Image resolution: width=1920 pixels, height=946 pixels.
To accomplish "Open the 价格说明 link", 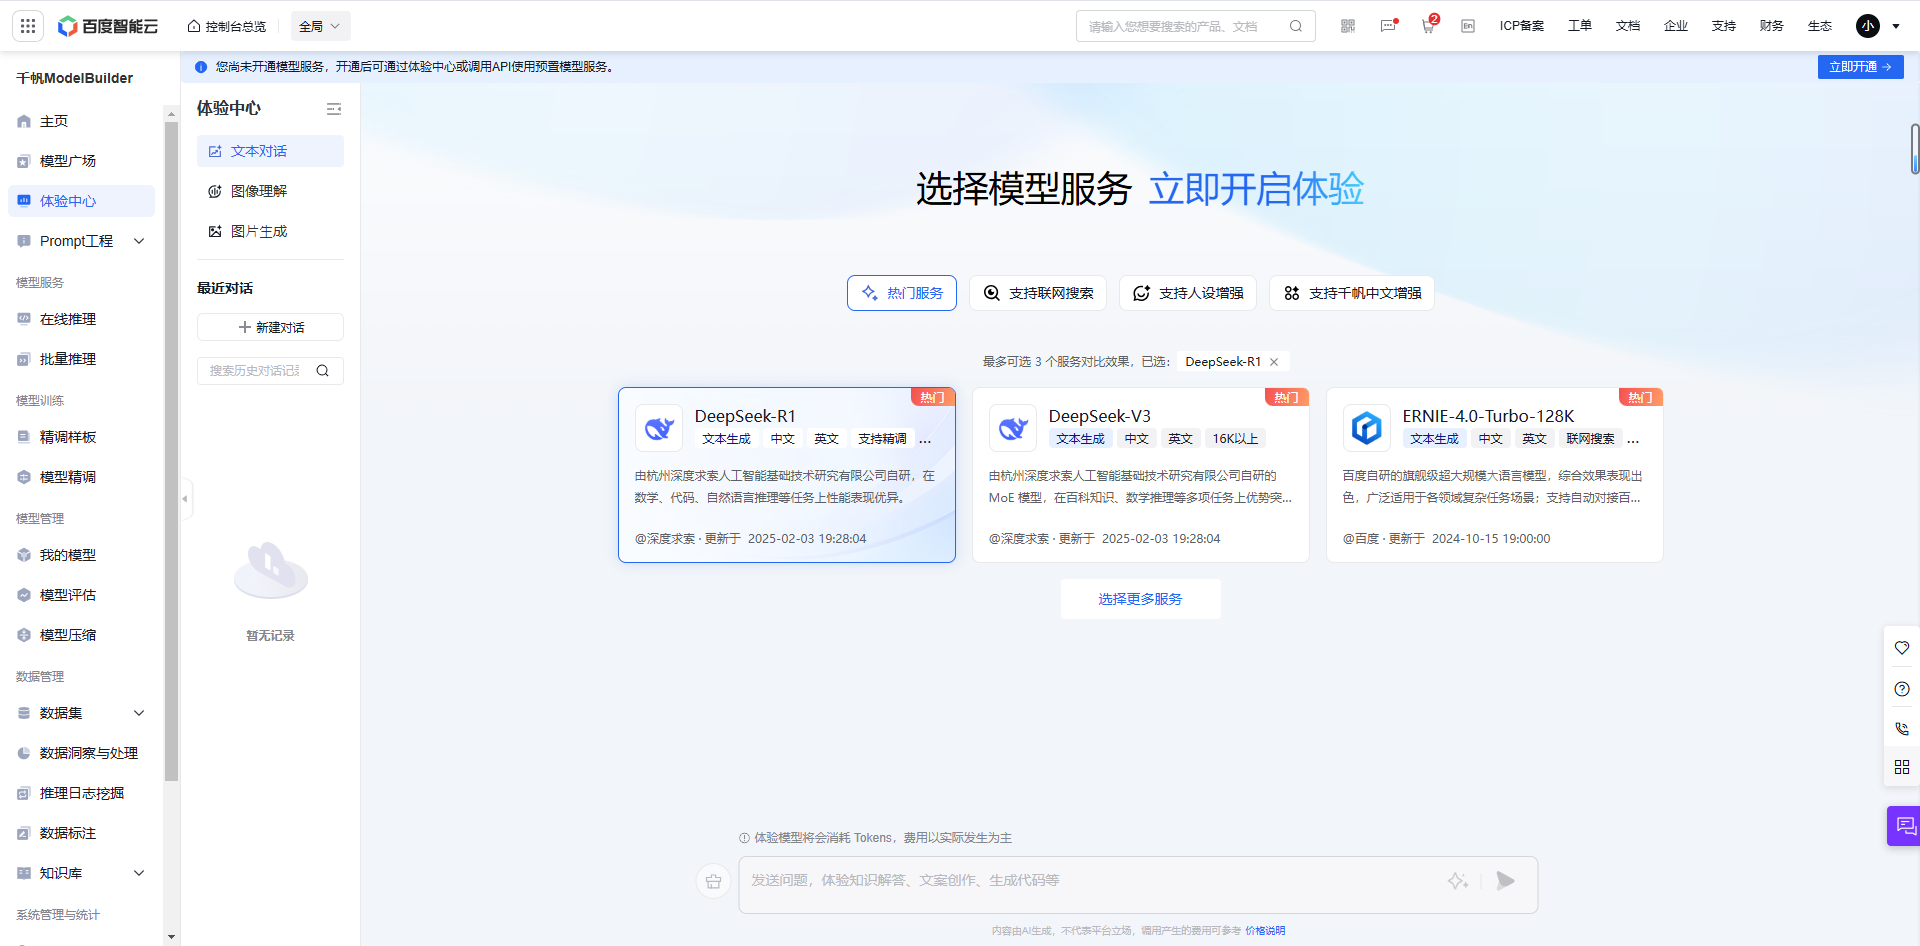I will [1265, 931].
